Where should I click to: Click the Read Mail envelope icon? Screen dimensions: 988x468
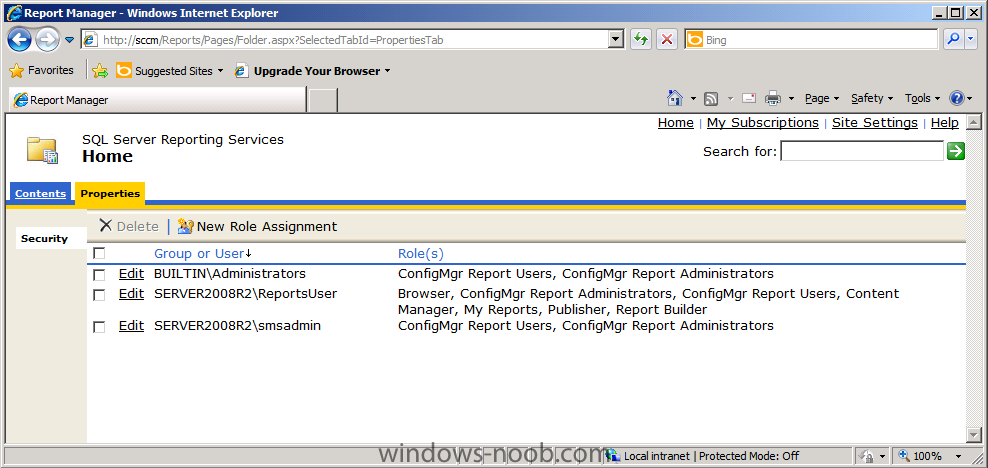point(749,98)
